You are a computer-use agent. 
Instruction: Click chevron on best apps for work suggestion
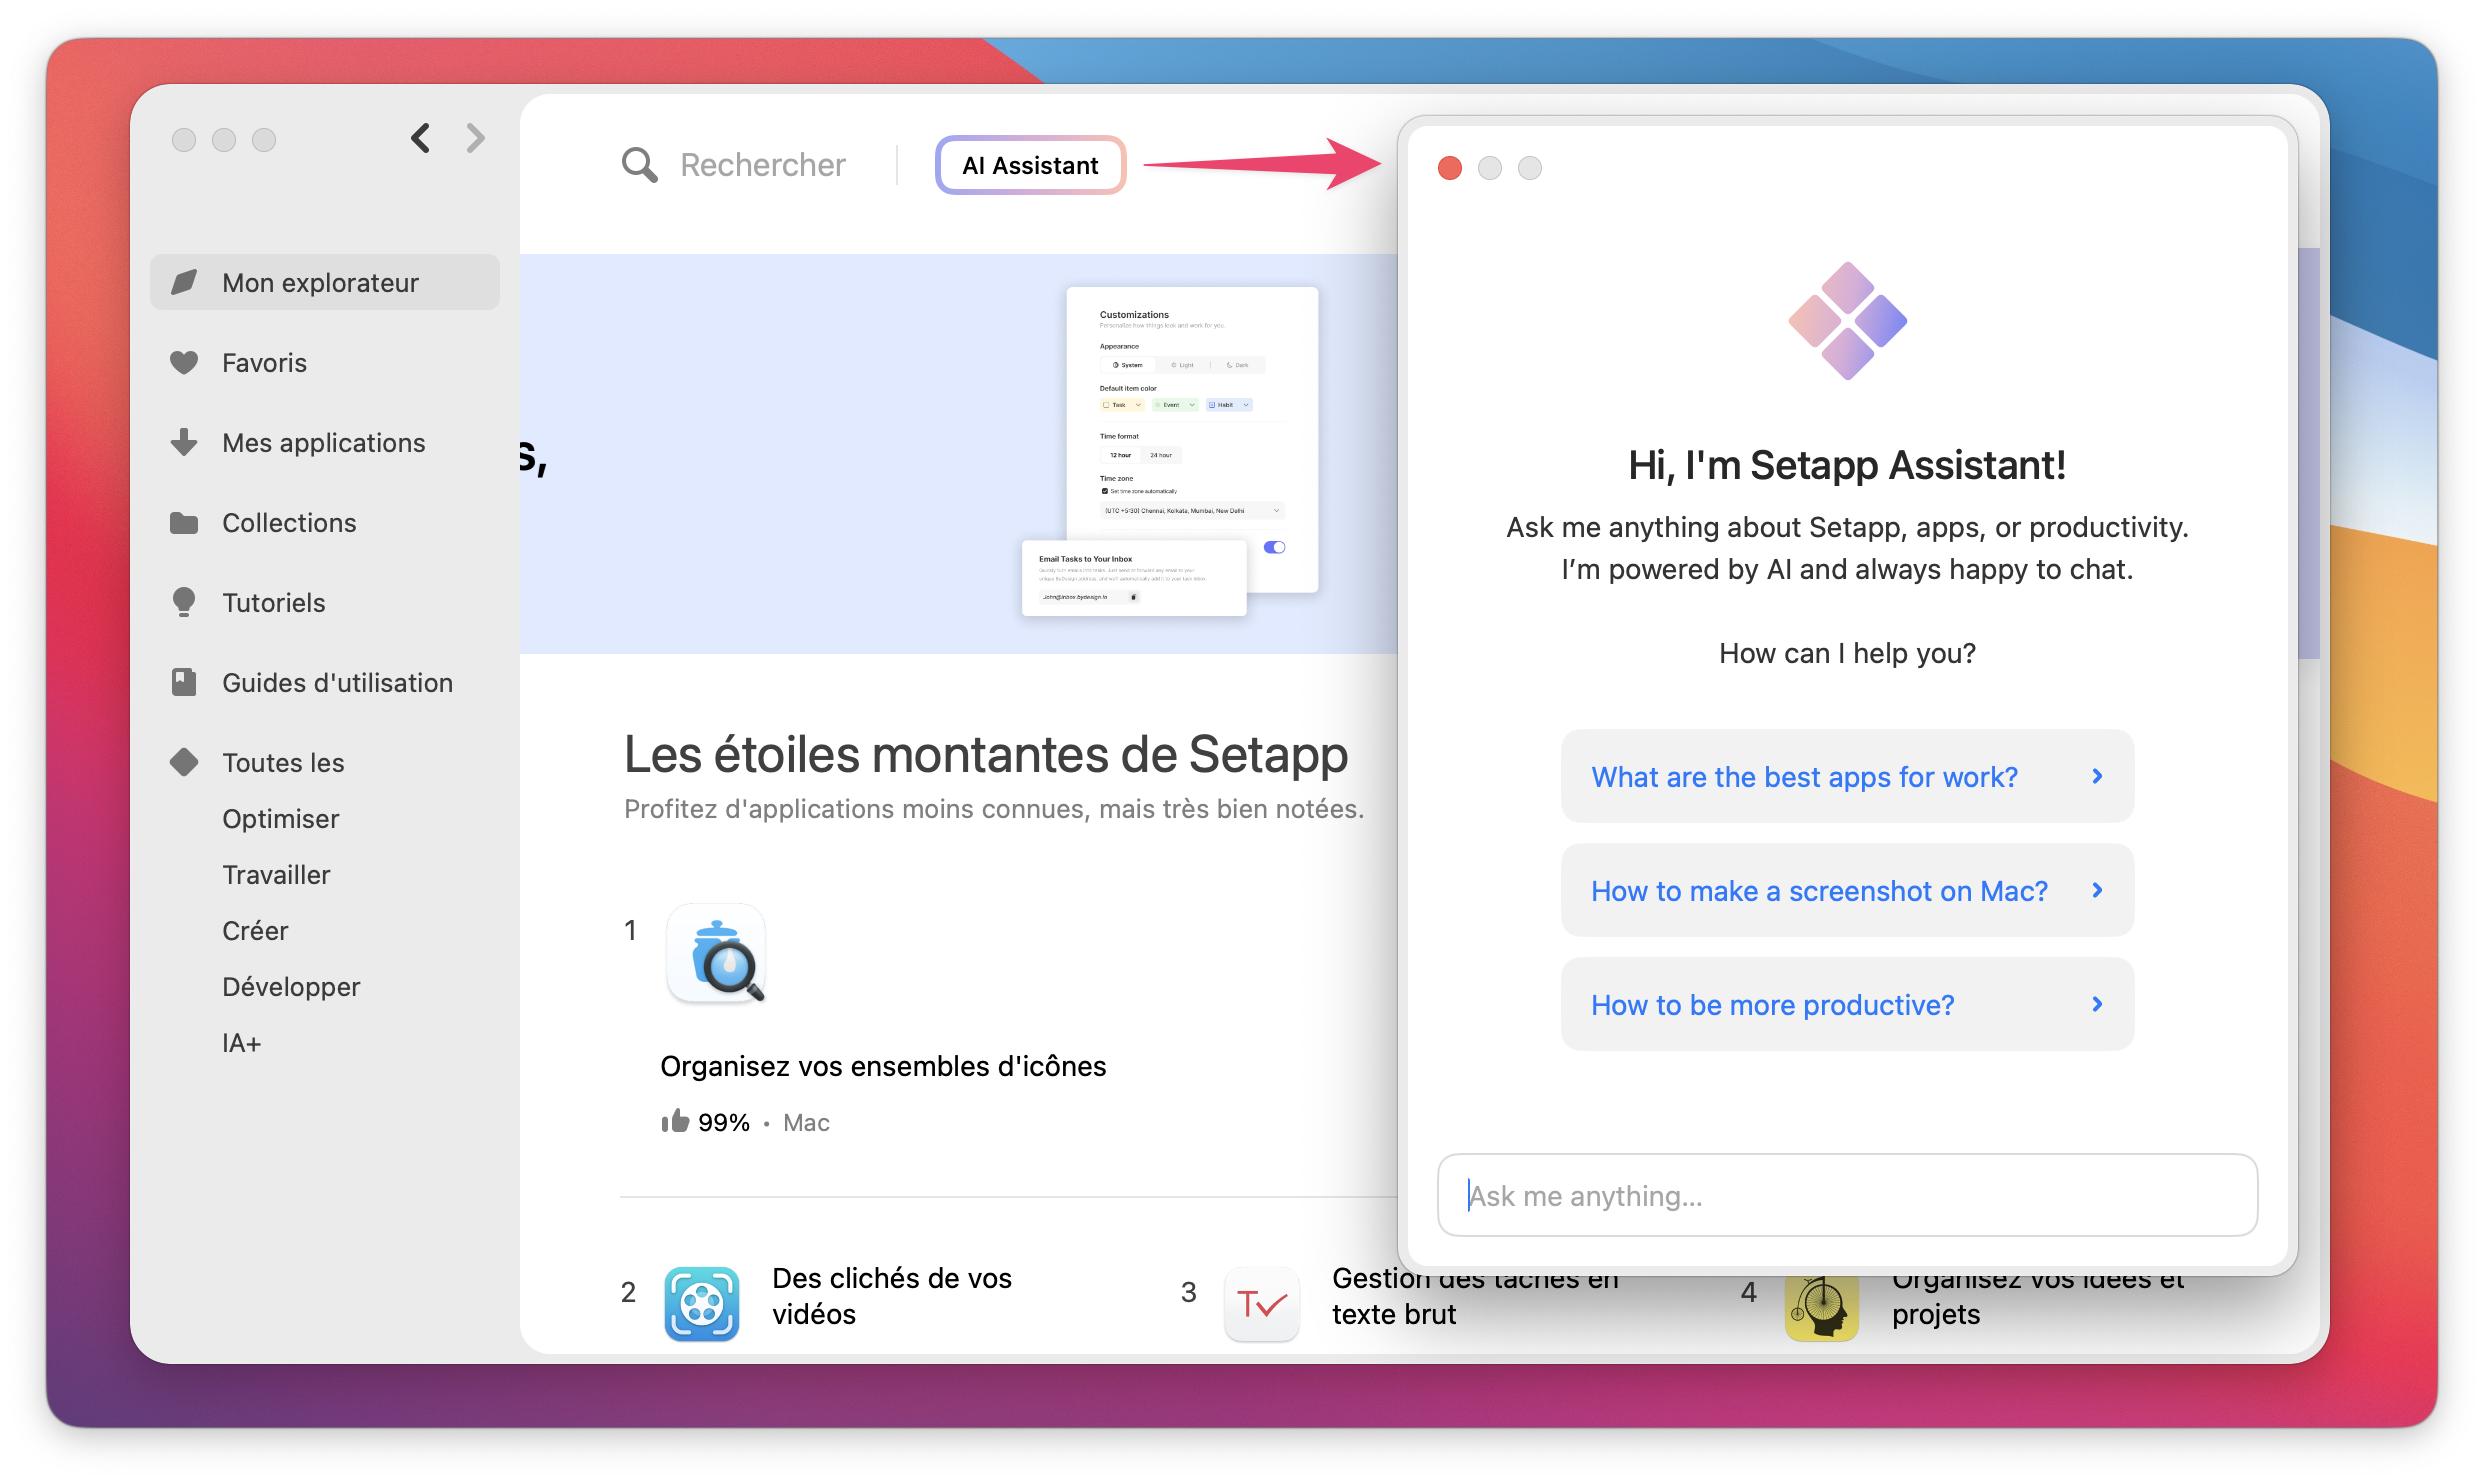coord(2097,777)
